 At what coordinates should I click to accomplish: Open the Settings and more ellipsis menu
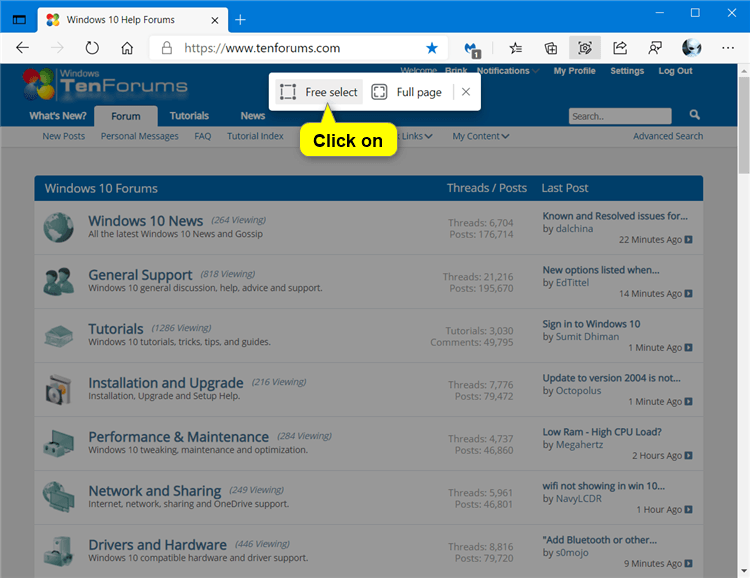(728, 48)
